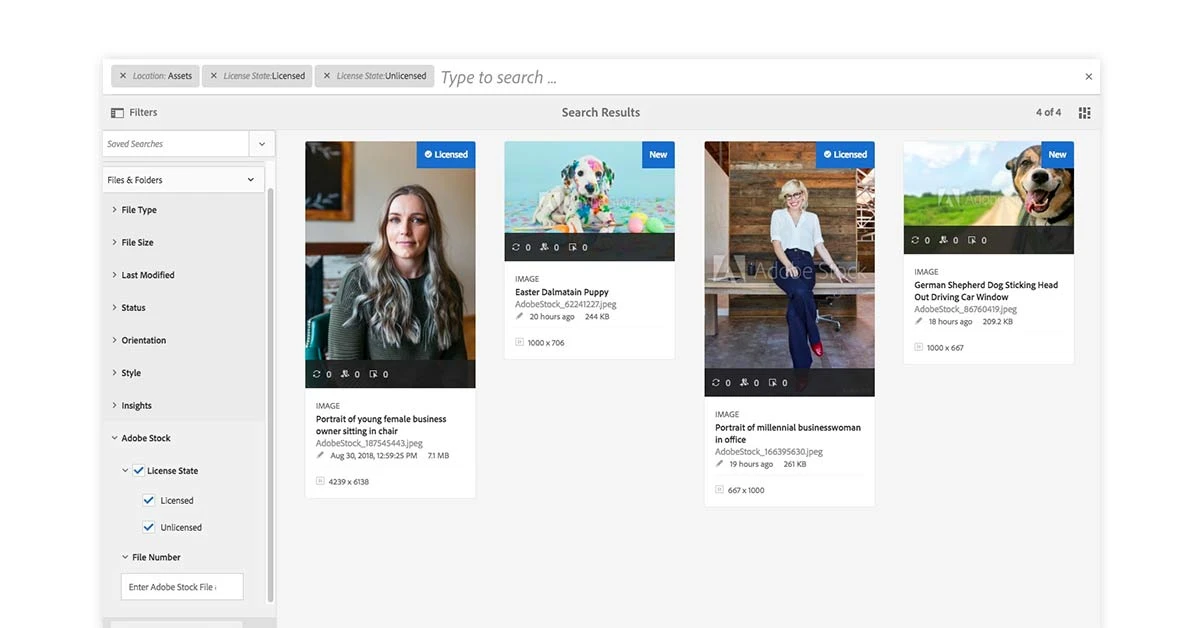Toggle the License State parent checkbox

point(138,470)
